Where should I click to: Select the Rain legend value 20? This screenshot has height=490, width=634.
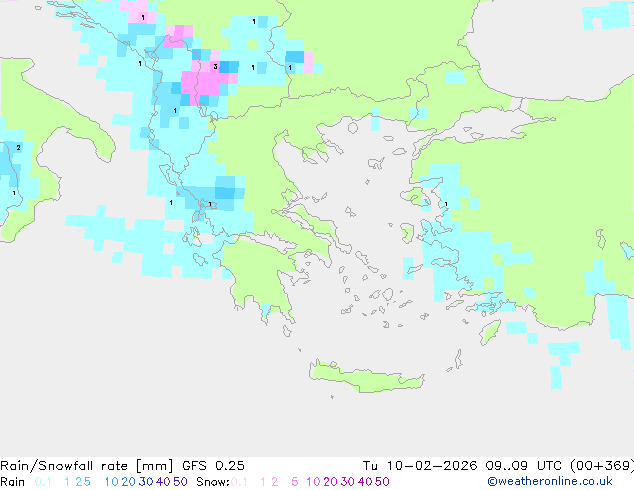pyautogui.click(x=128, y=482)
